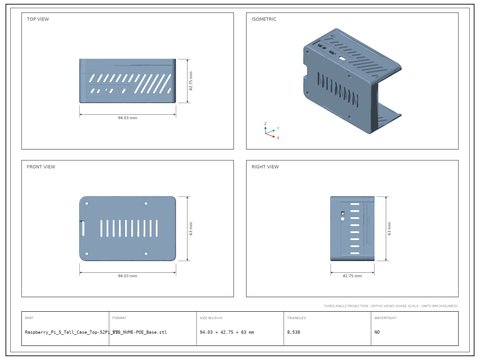Click the 42.75 mm width dimension in right view
The width and height of the screenshot is (480, 360).
pyautogui.click(x=352, y=276)
